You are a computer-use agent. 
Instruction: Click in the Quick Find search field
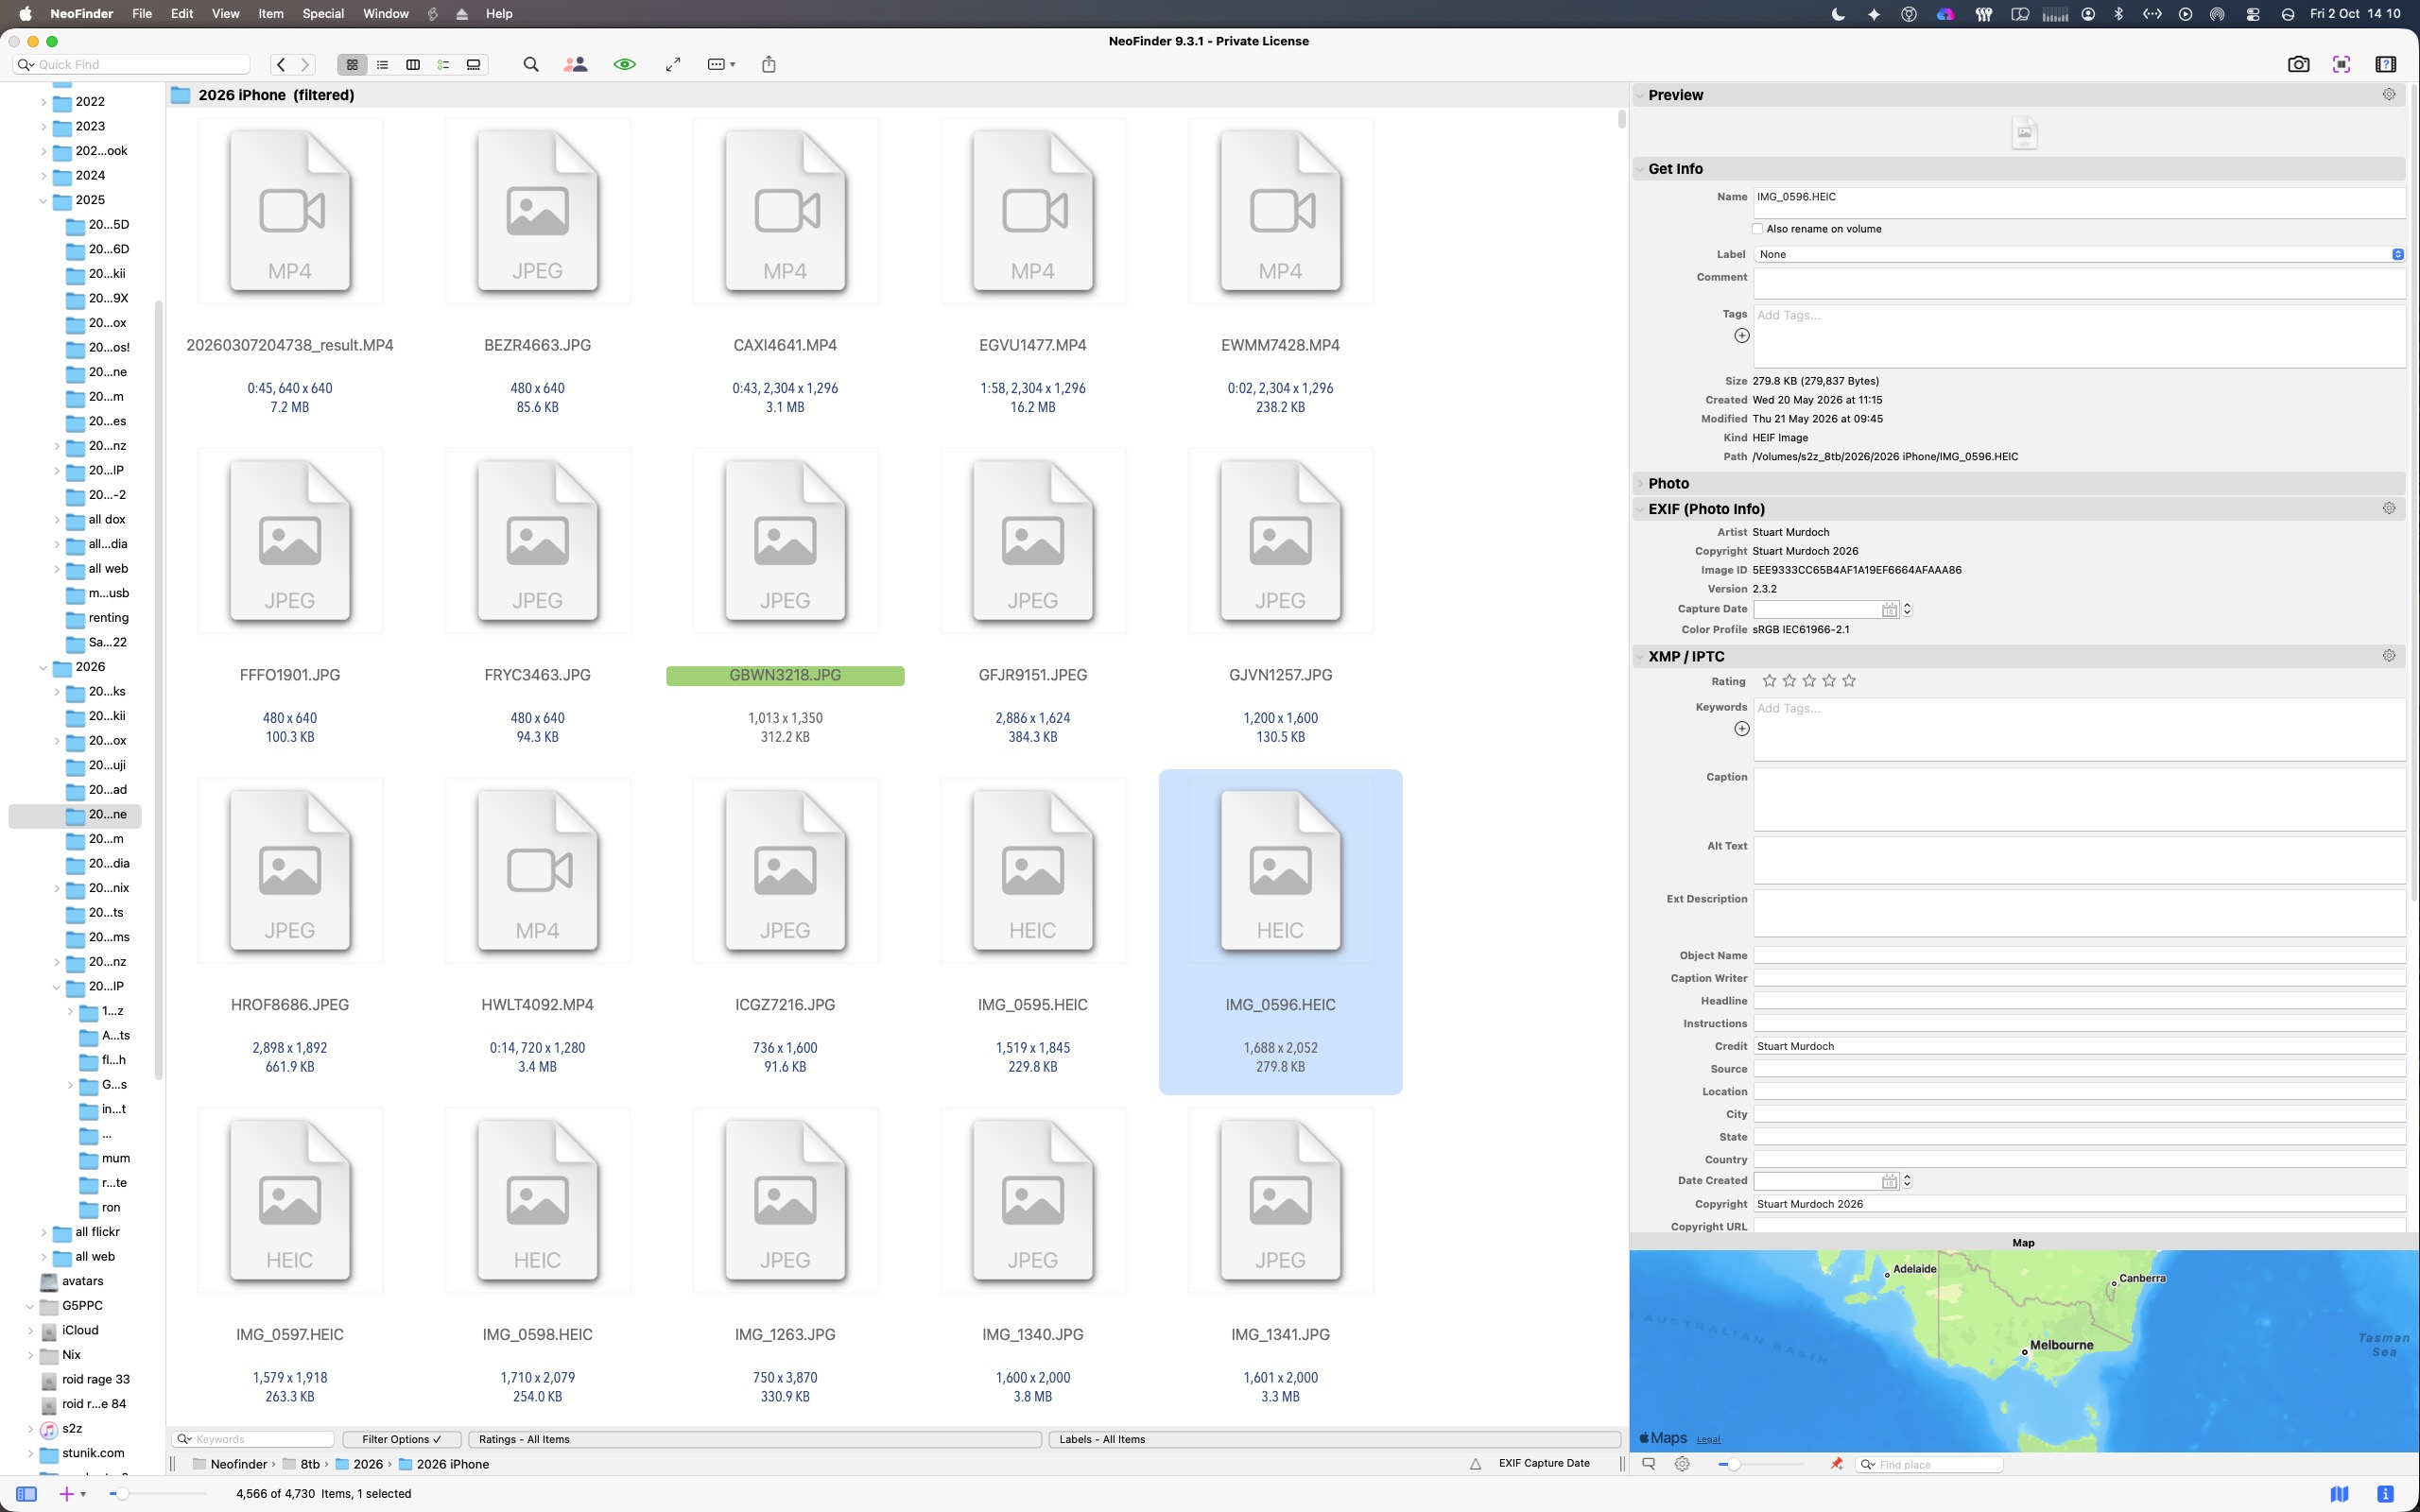click(x=132, y=64)
